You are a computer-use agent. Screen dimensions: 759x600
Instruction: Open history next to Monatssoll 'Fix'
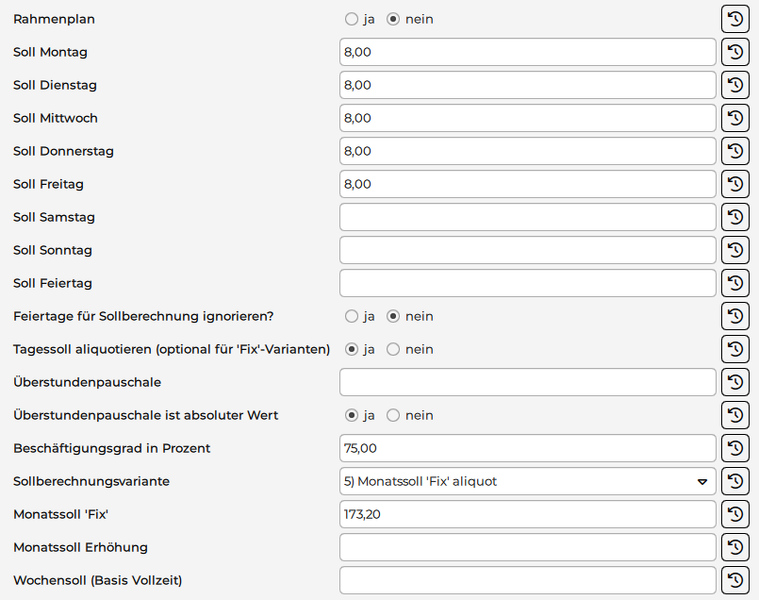735,514
